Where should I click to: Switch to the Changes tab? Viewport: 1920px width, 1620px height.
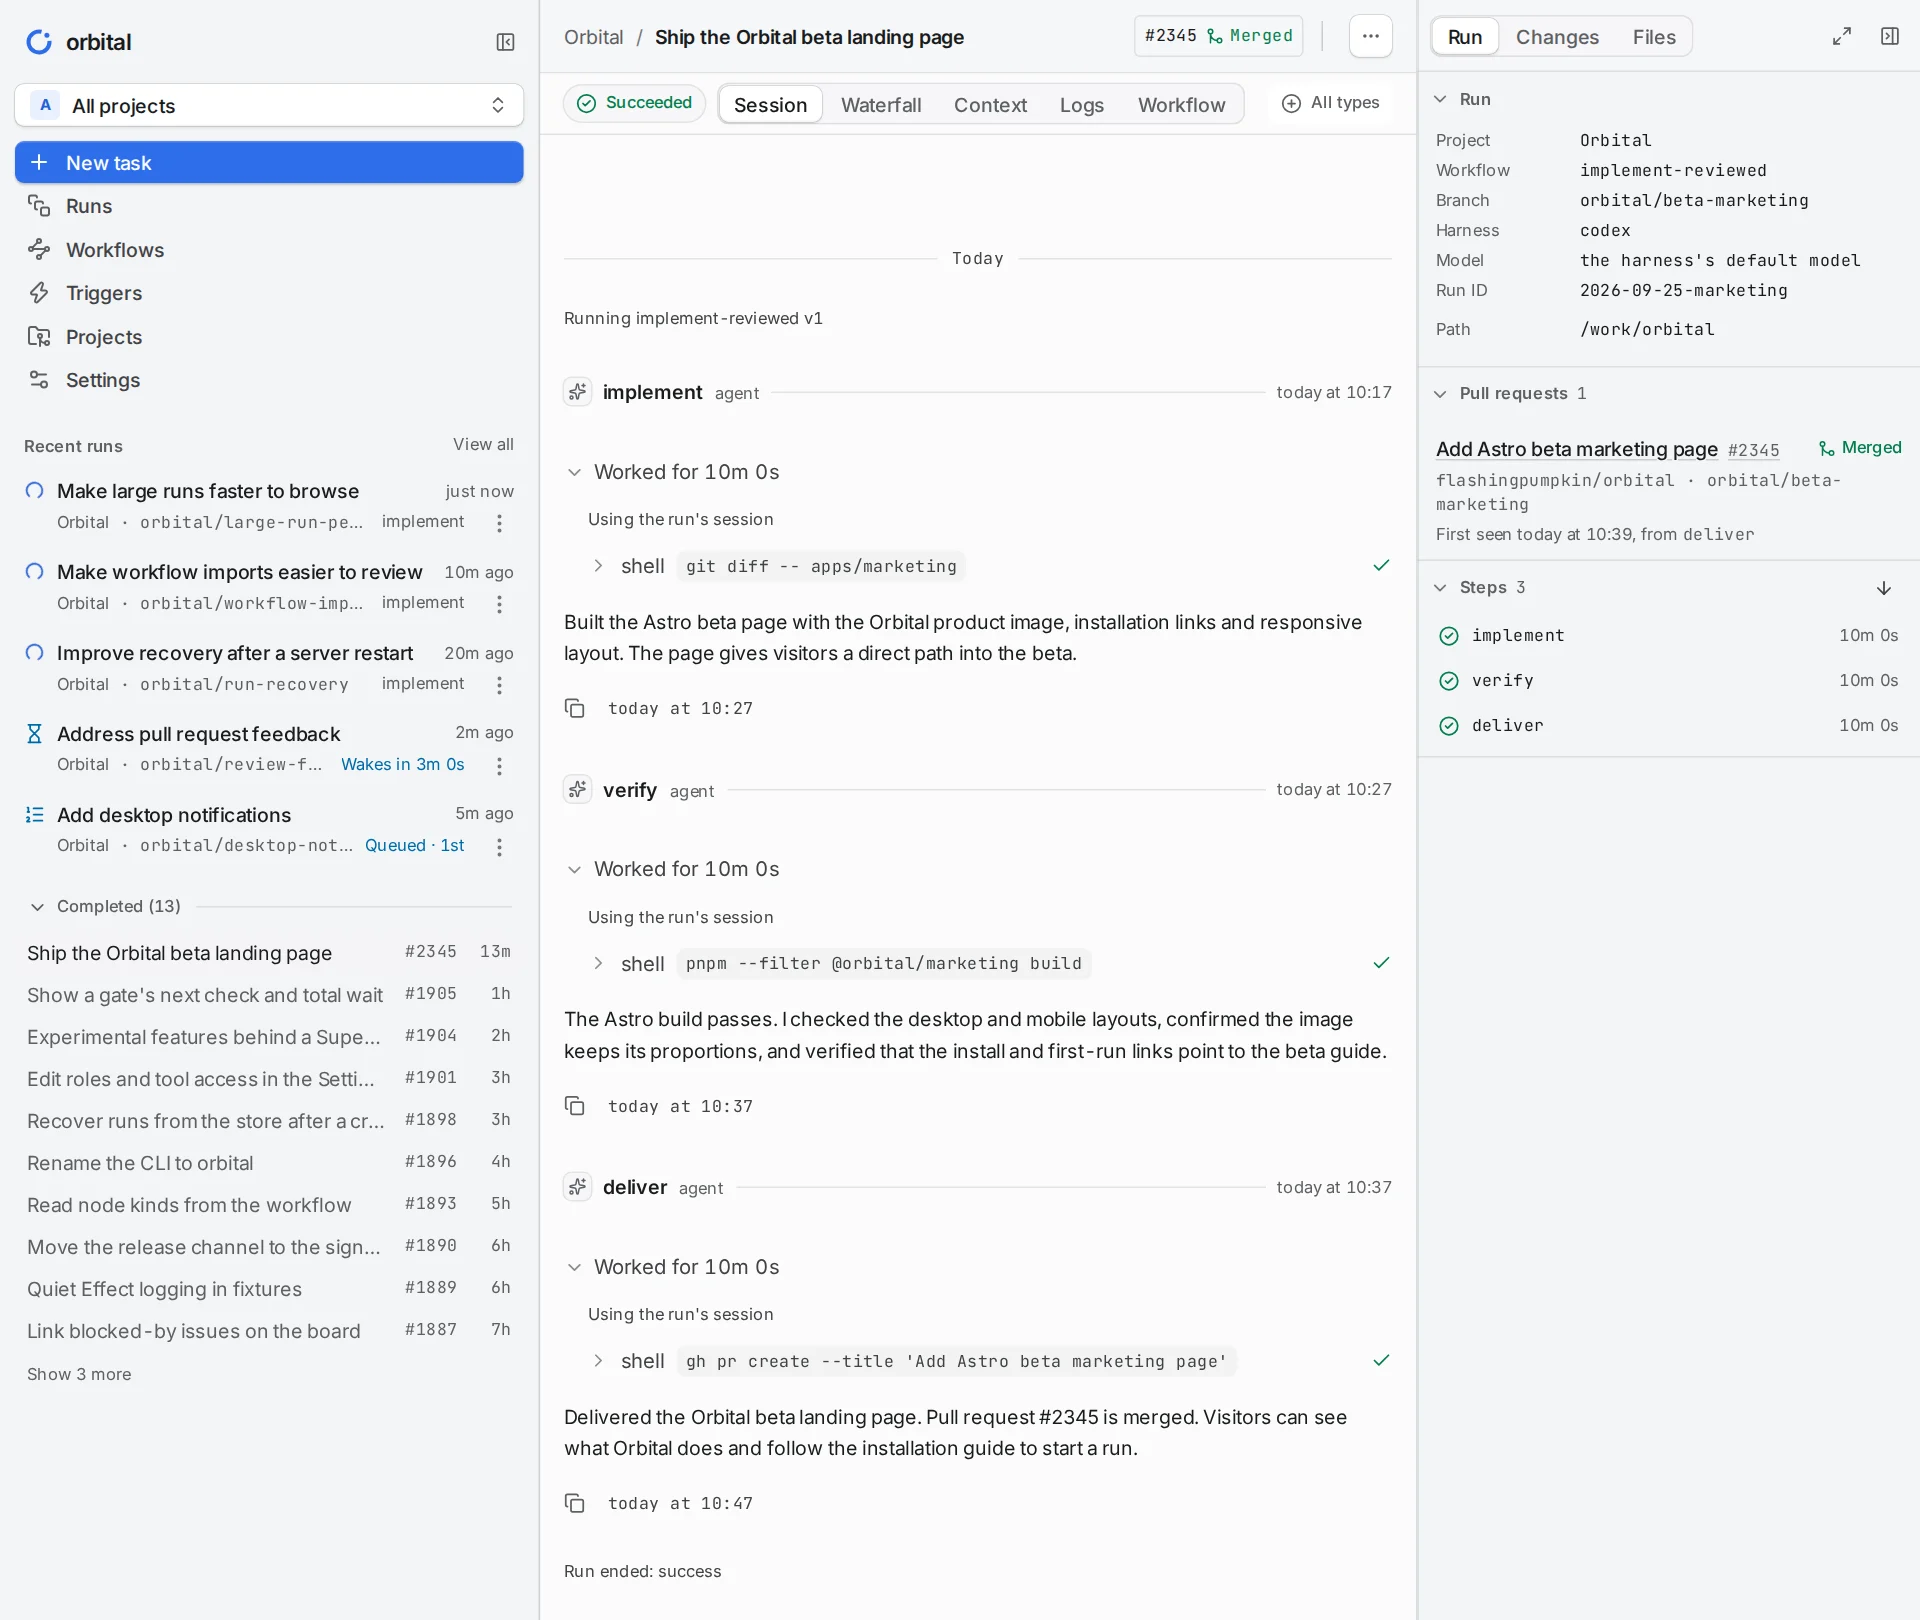1557,37
